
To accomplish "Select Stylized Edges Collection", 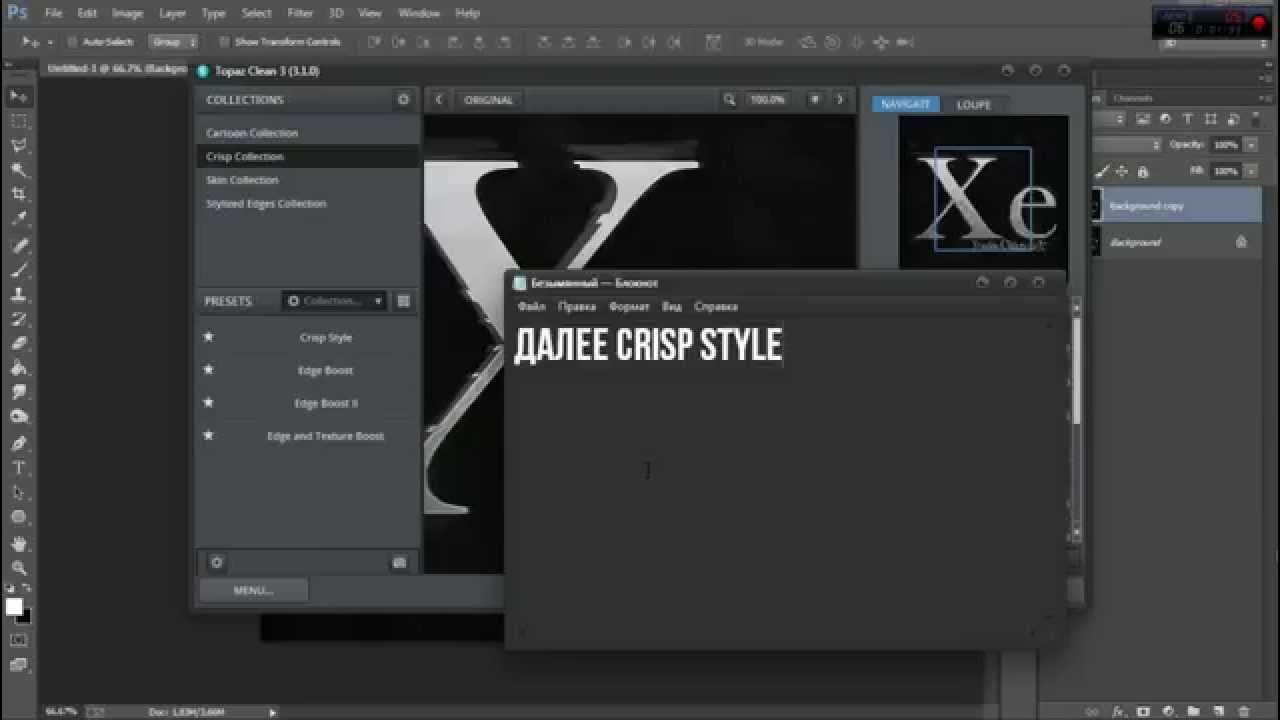I will click(x=266, y=203).
